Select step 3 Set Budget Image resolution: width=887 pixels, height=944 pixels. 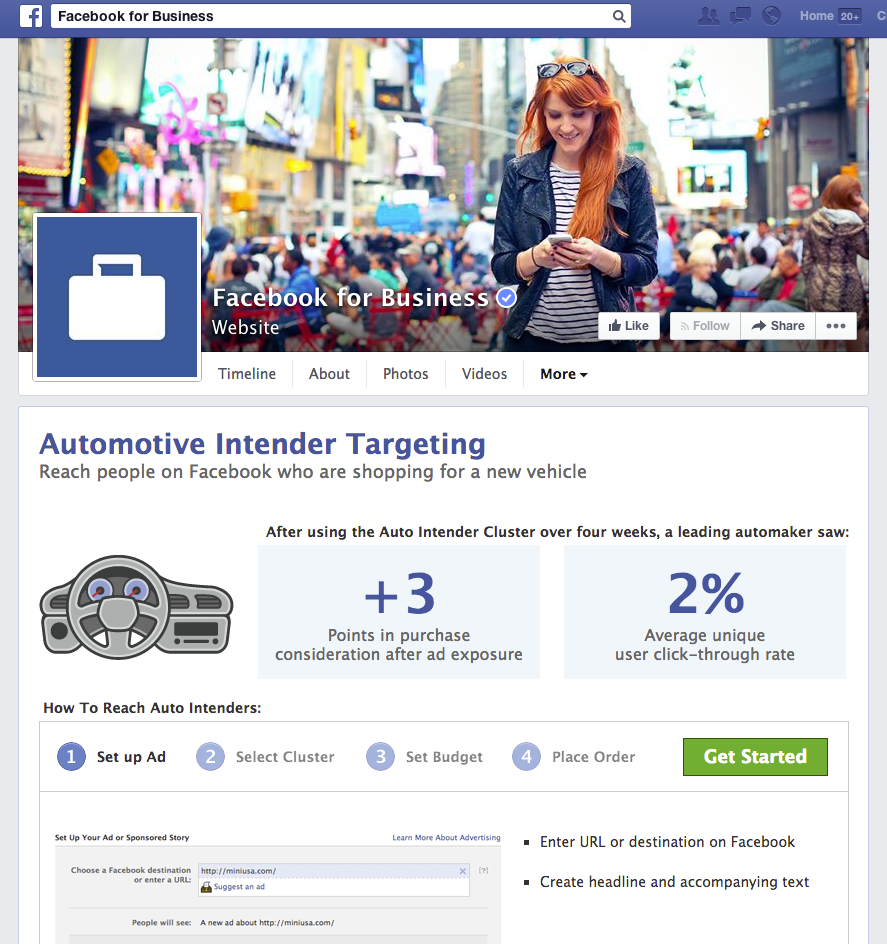(425, 757)
